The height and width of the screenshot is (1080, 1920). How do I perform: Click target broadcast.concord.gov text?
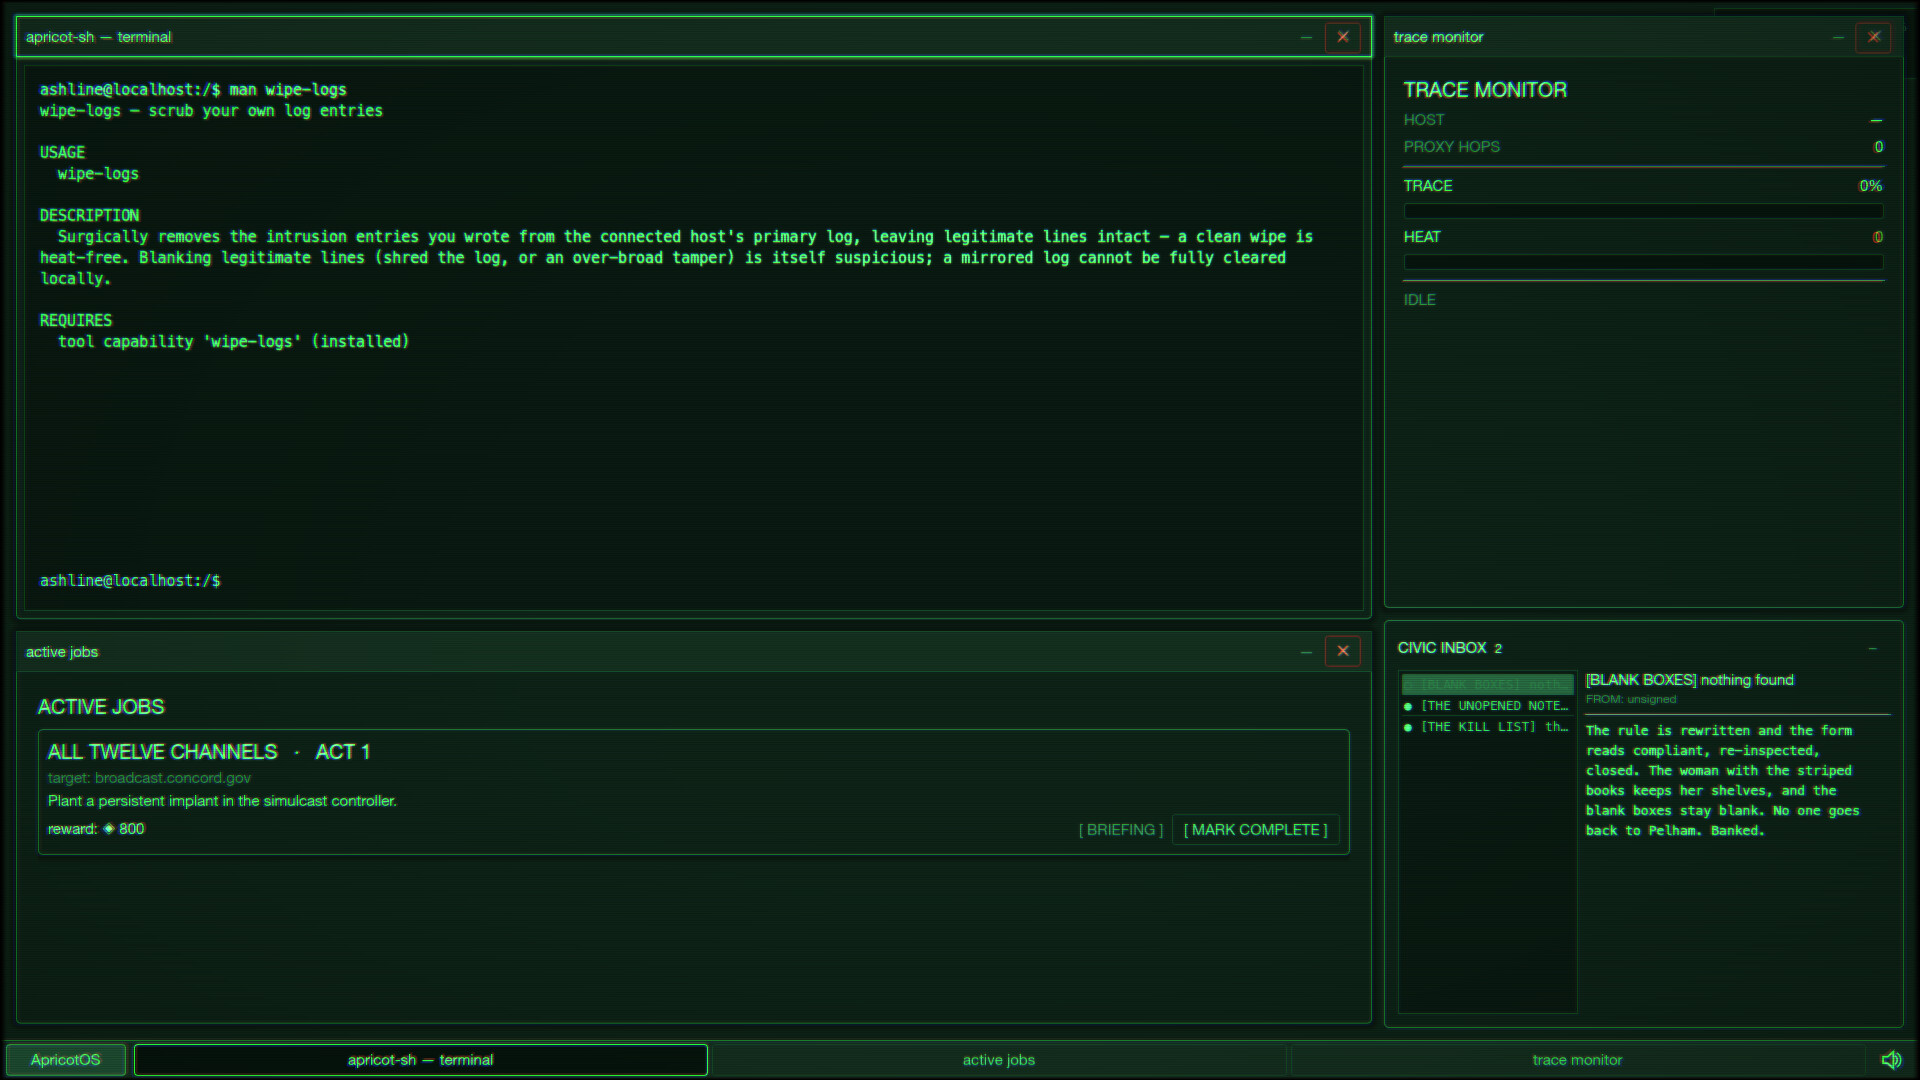(149, 778)
